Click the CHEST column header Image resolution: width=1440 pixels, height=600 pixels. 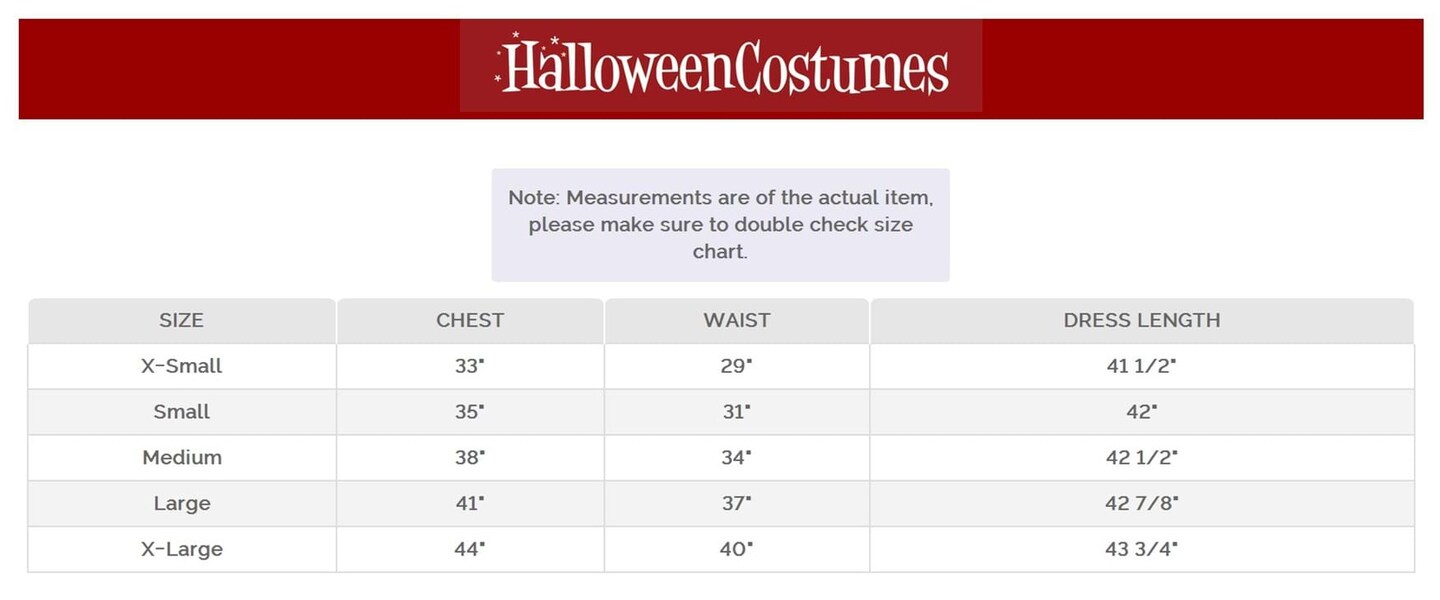point(470,321)
